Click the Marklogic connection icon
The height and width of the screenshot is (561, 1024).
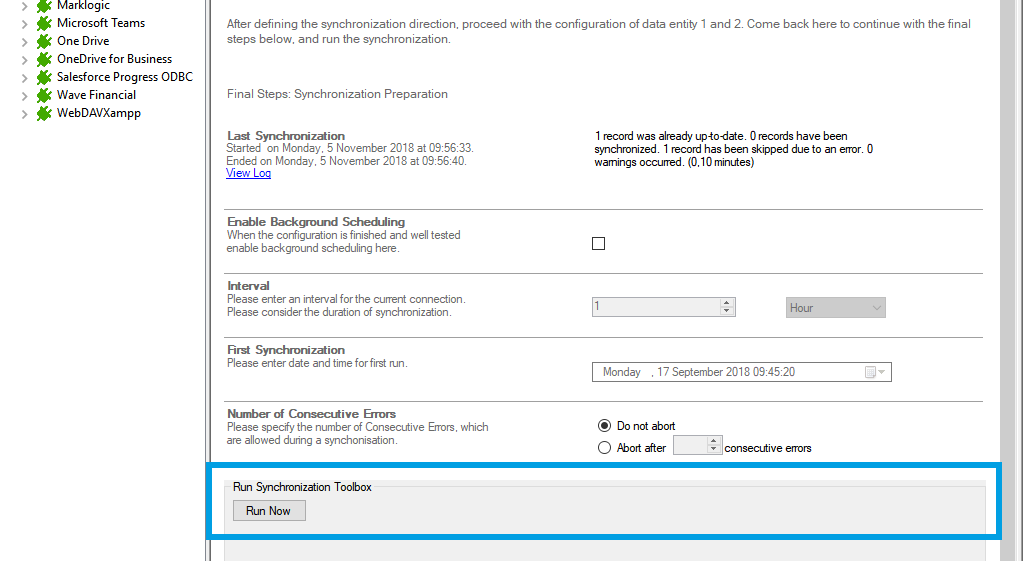coord(44,6)
